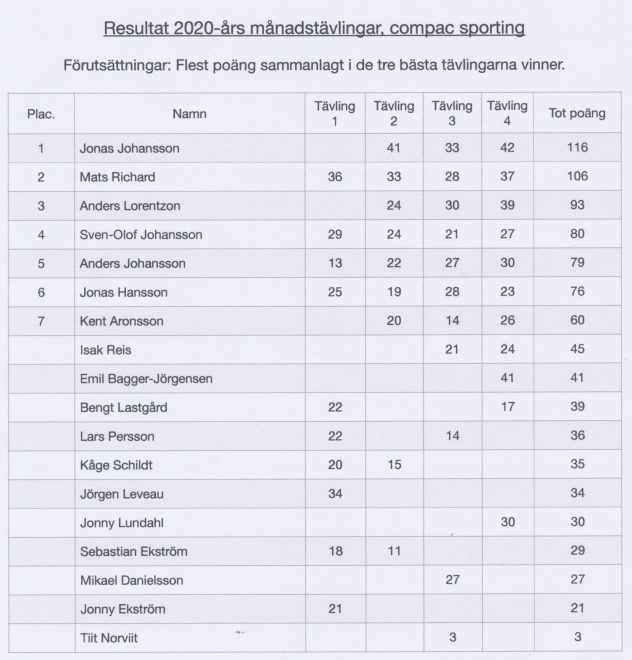
Task: Click the document title heading
Action: click(x=314, y=29)
